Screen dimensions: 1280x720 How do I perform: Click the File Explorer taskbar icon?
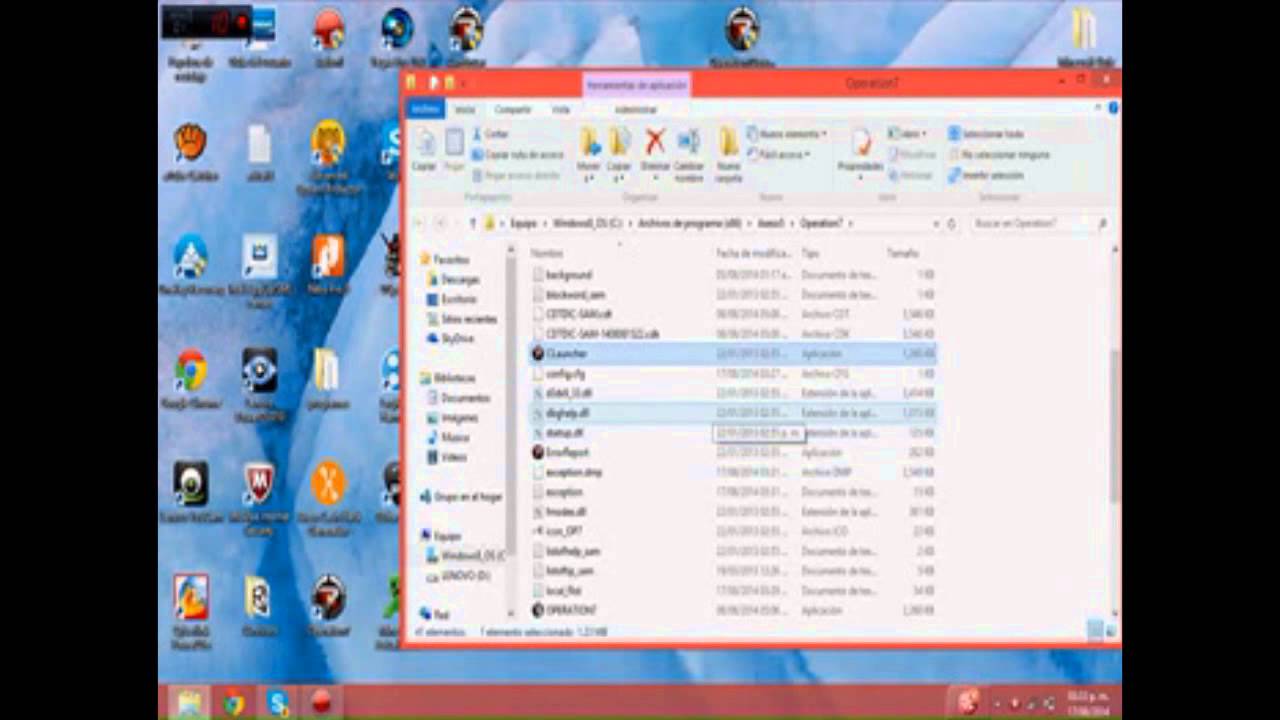click(x=189, y=702)
